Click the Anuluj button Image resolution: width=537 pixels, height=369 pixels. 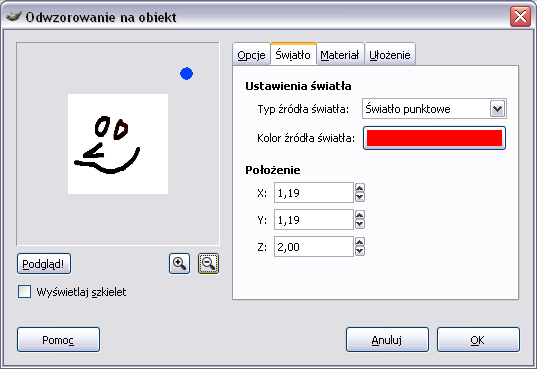[x=387, y=340]
